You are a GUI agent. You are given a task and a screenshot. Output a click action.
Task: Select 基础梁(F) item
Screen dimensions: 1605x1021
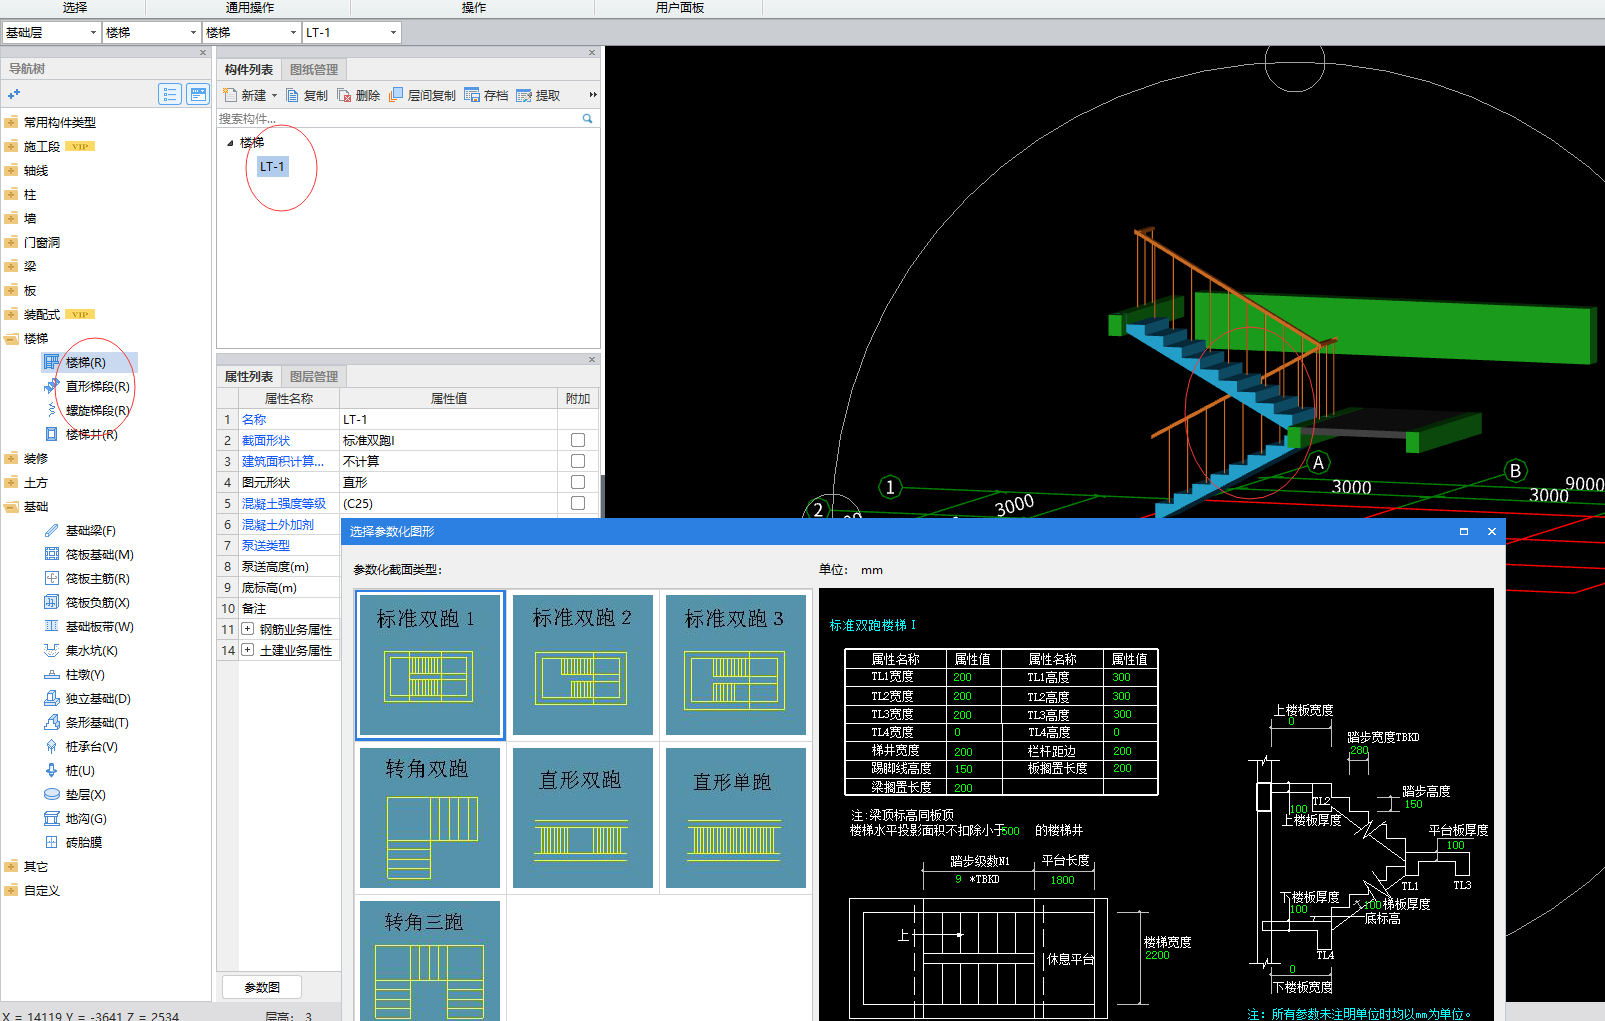(90, 530)
